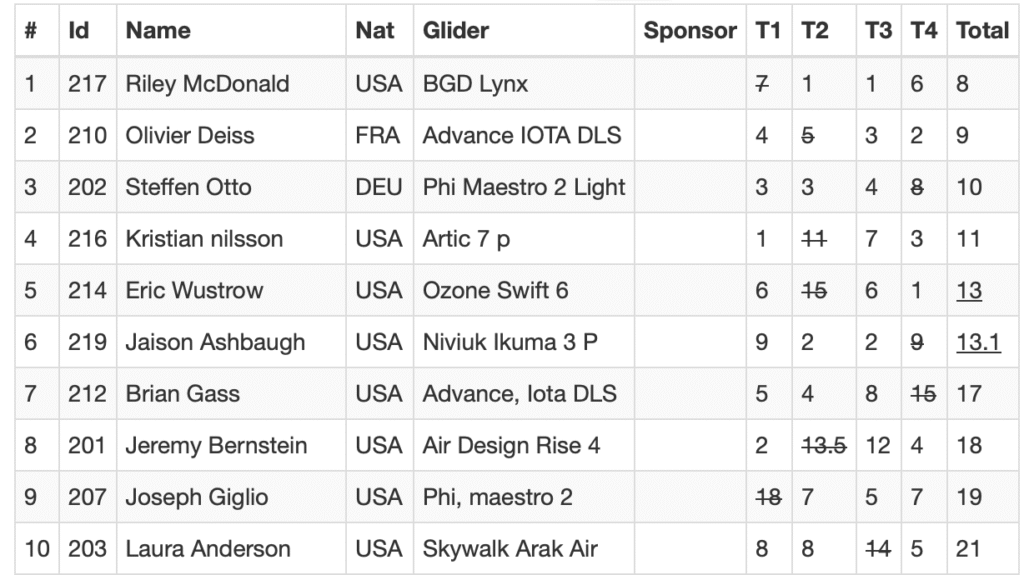Open the underlined 13.1 total link
The image size is (1024, 575).
click(x=978, y=343)
